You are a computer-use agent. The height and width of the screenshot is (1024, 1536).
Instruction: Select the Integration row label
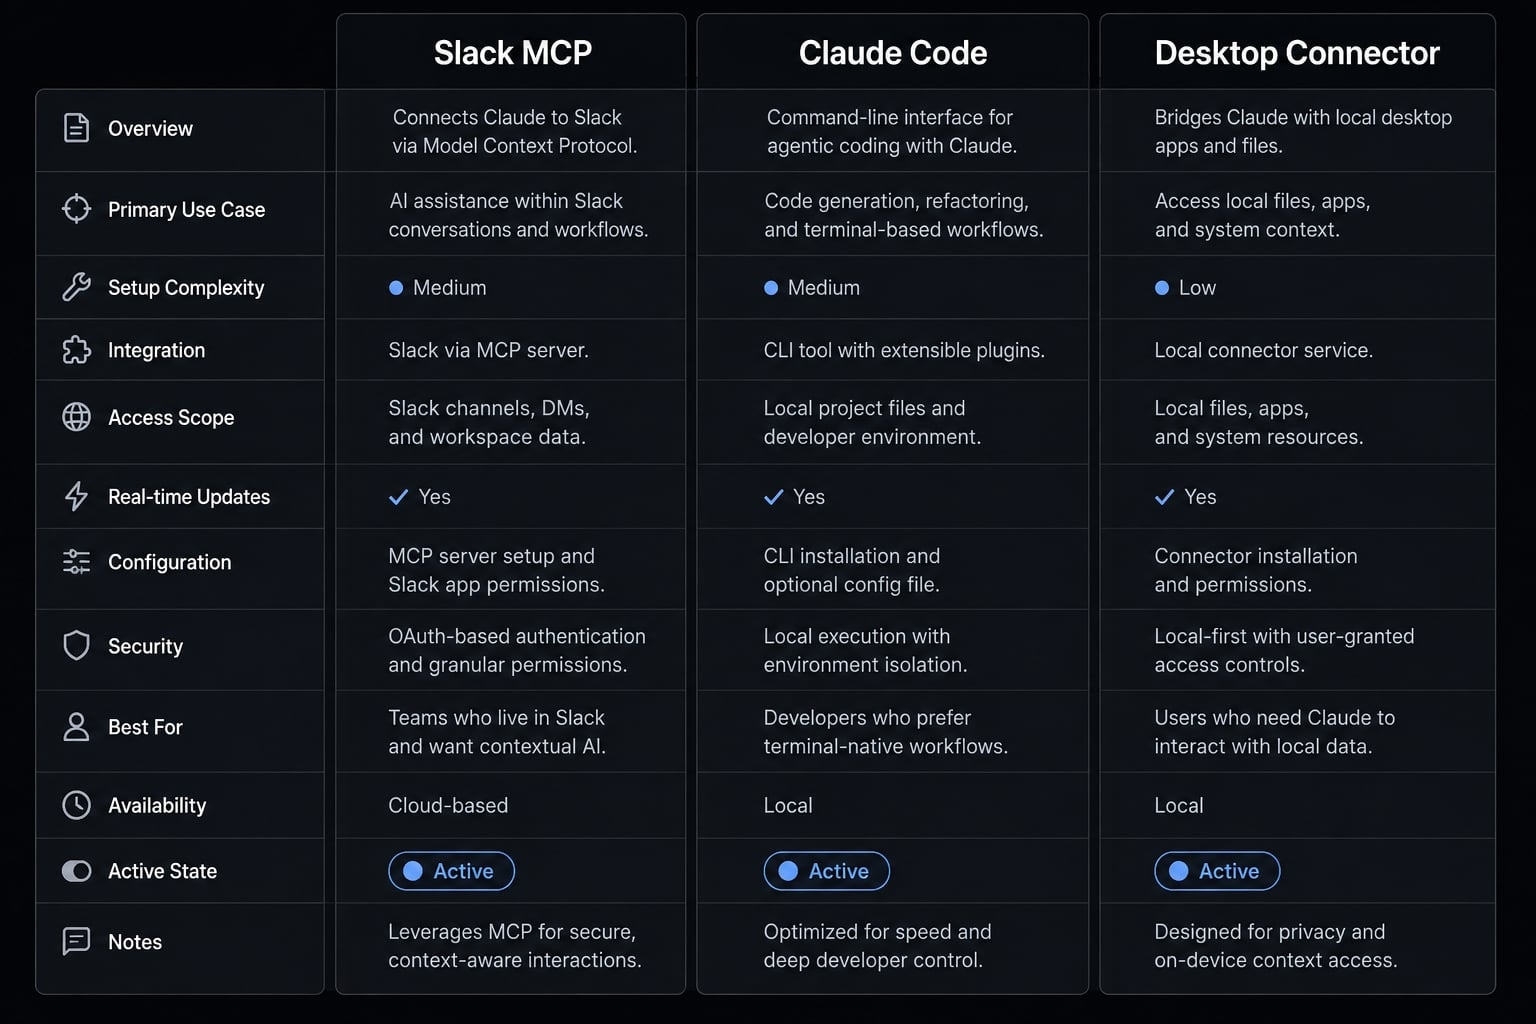[x=156, y=350]
